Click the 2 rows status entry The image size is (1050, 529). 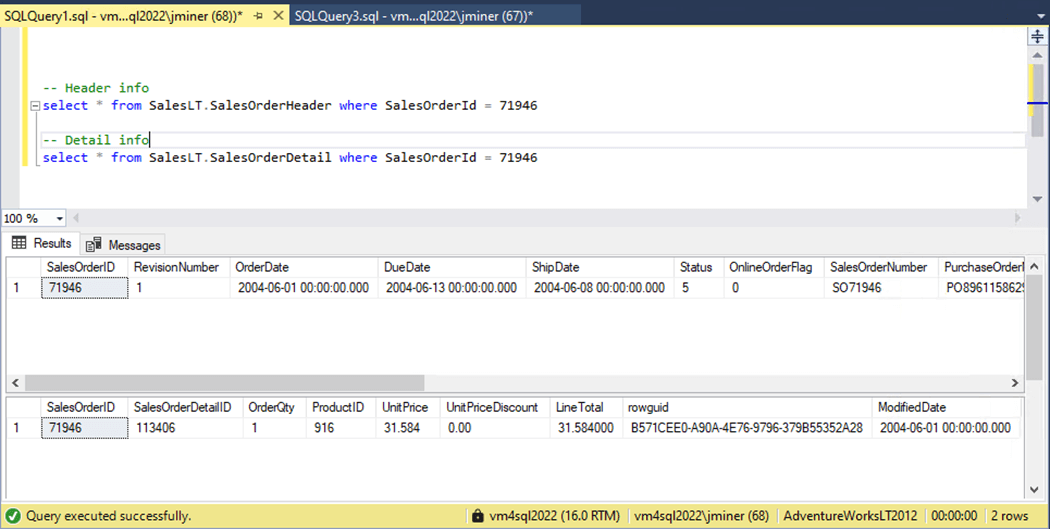[1009, 516]
